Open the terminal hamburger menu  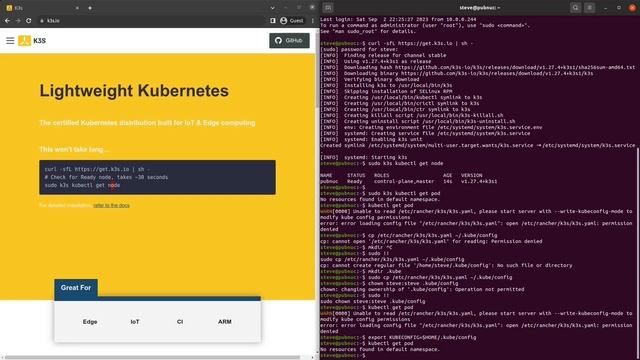coord(589,8)
